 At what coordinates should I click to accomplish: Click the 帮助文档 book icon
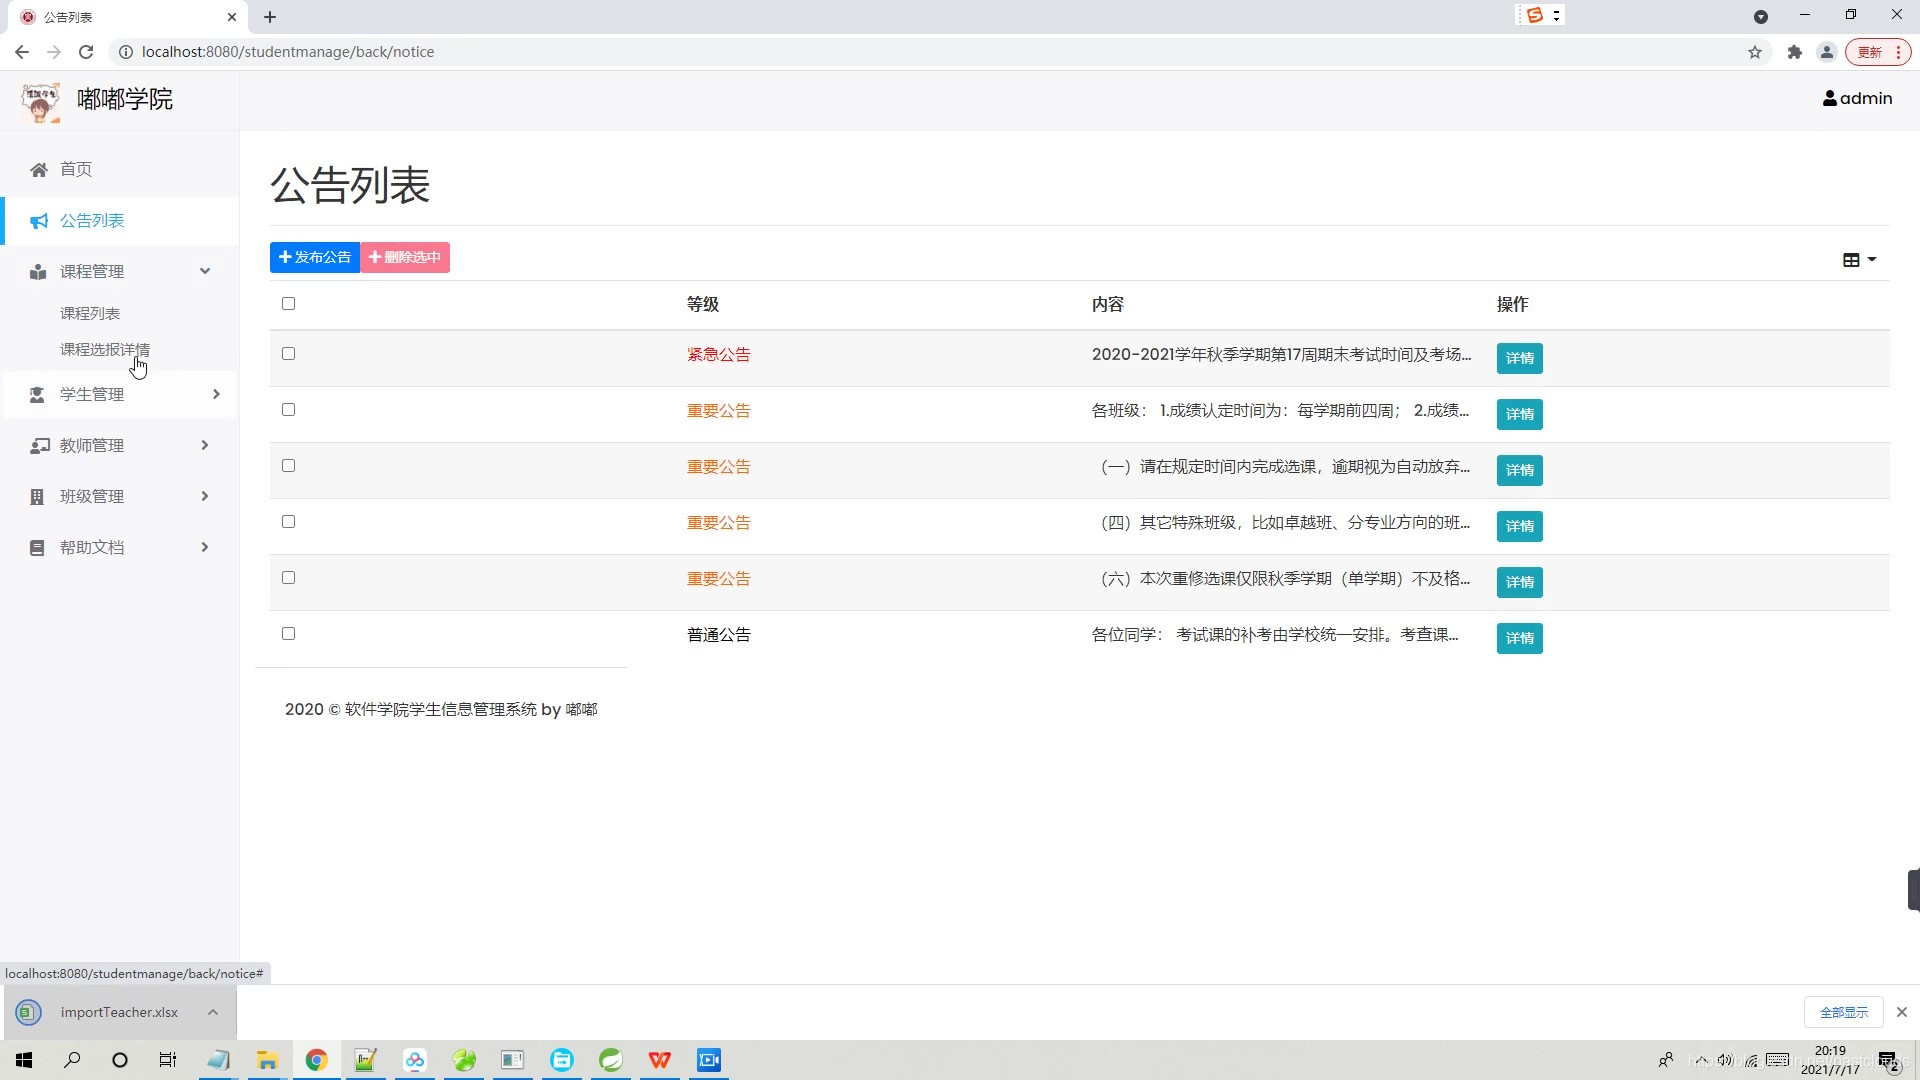point(37,548)
